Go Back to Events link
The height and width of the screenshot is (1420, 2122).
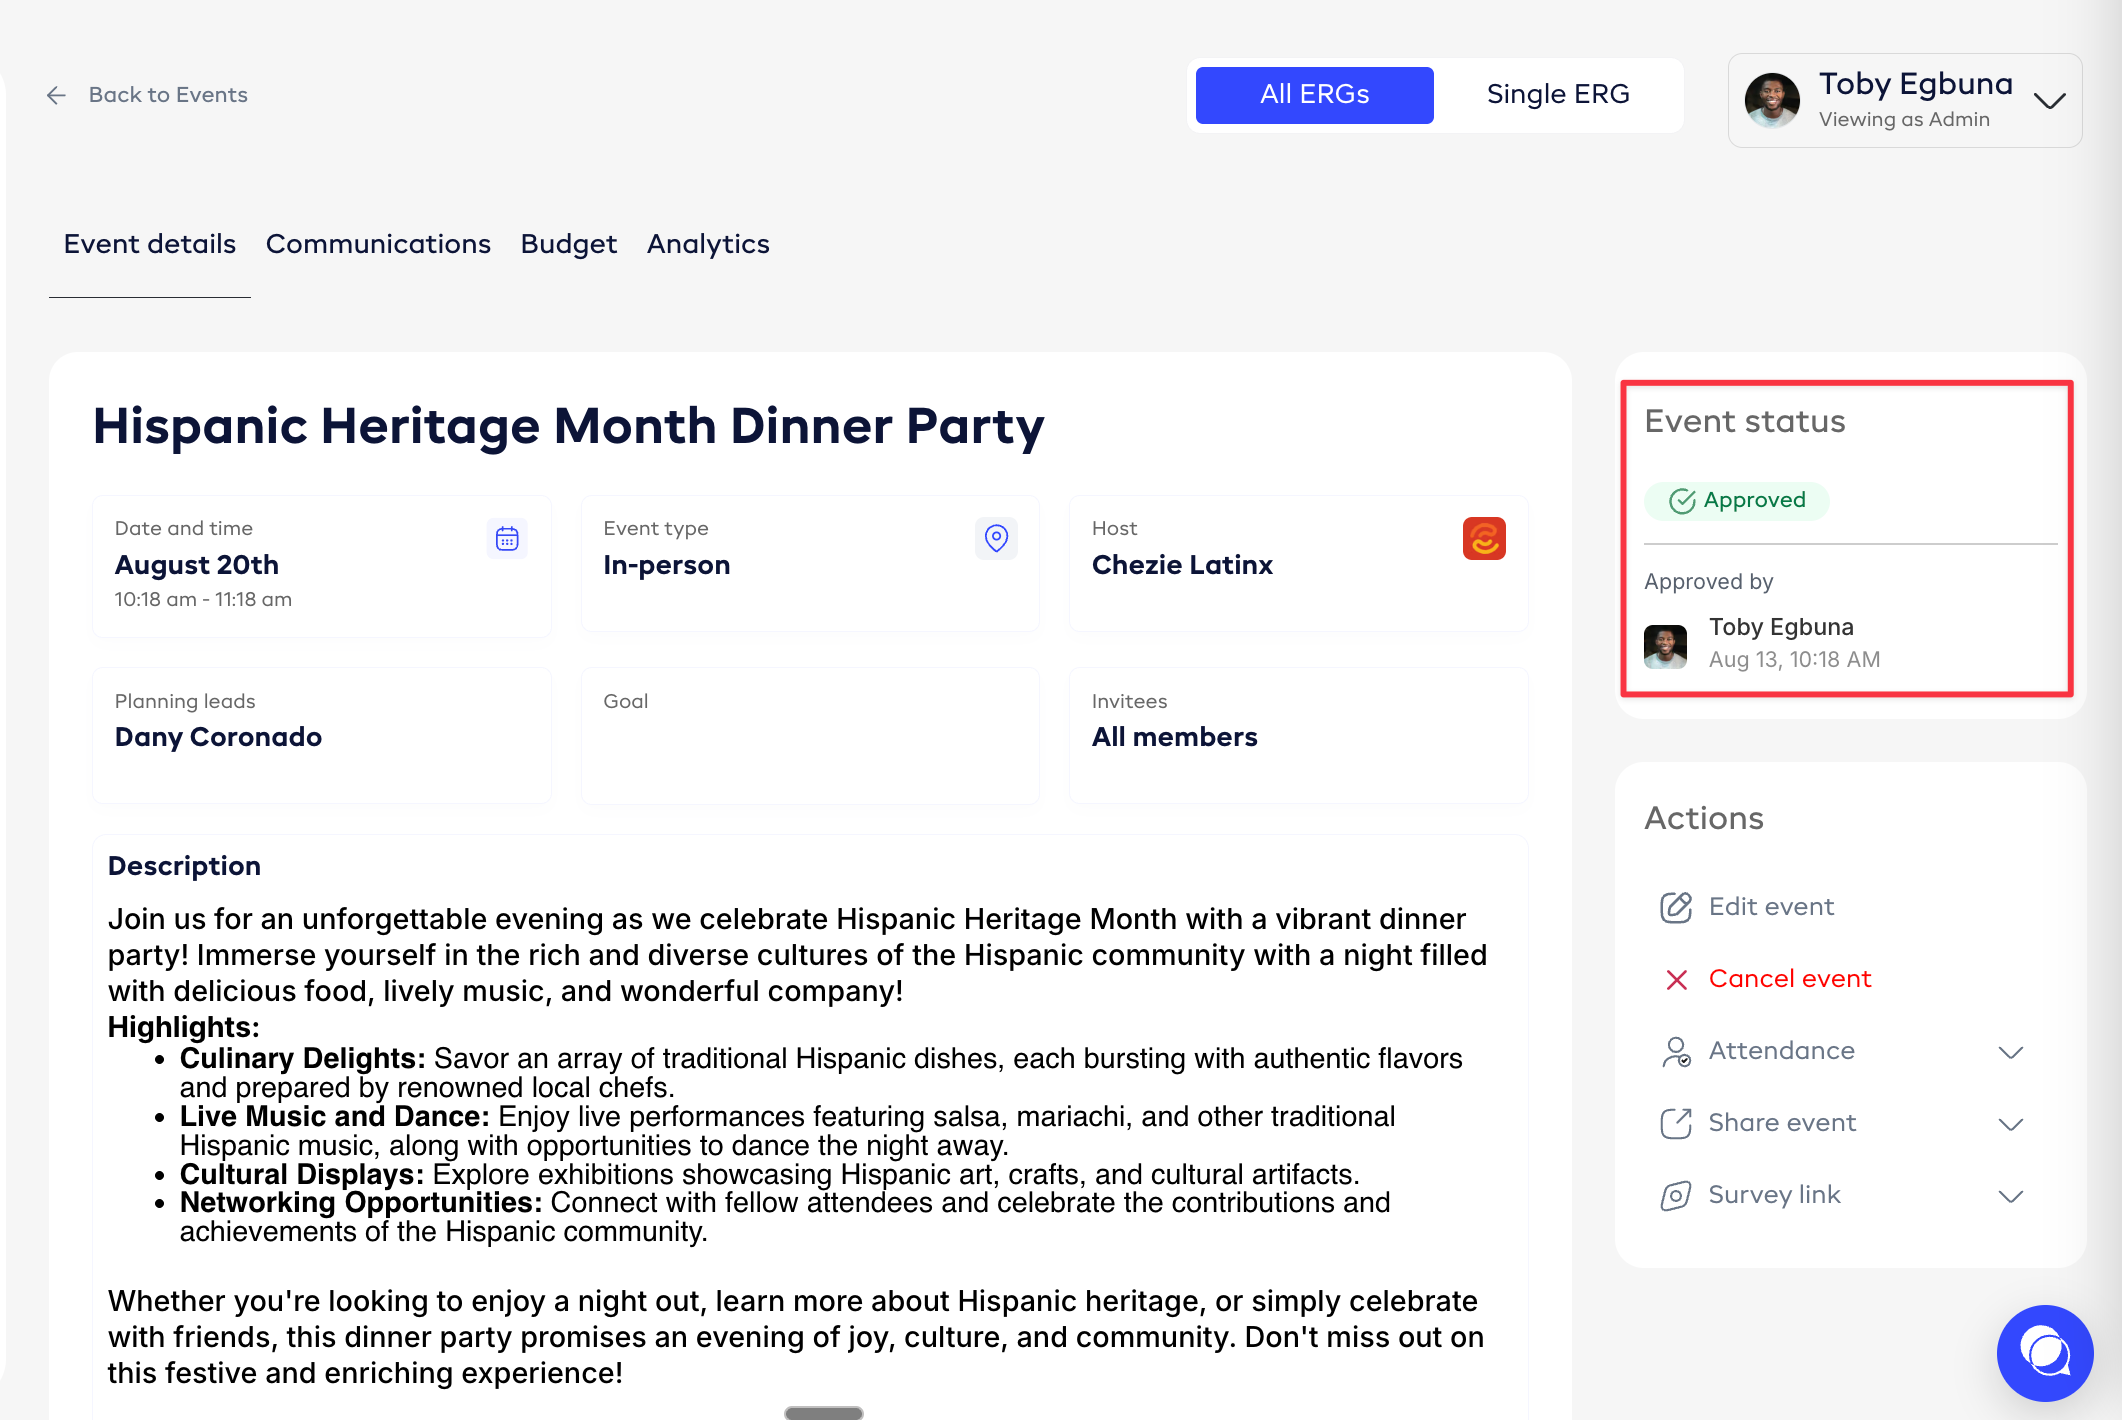point(168,95)
